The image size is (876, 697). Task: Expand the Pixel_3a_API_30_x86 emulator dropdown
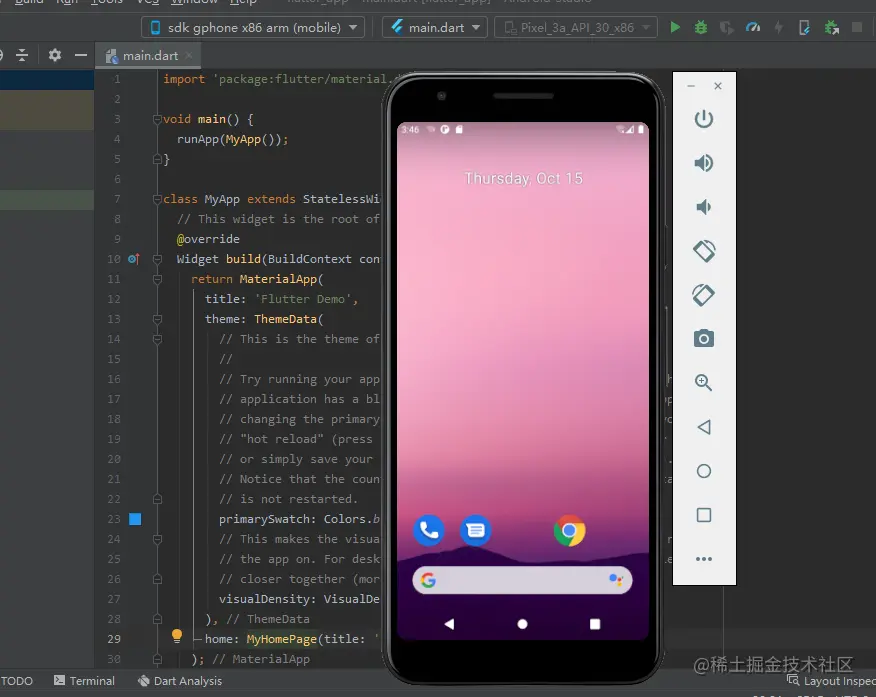(x=575, y=28)
